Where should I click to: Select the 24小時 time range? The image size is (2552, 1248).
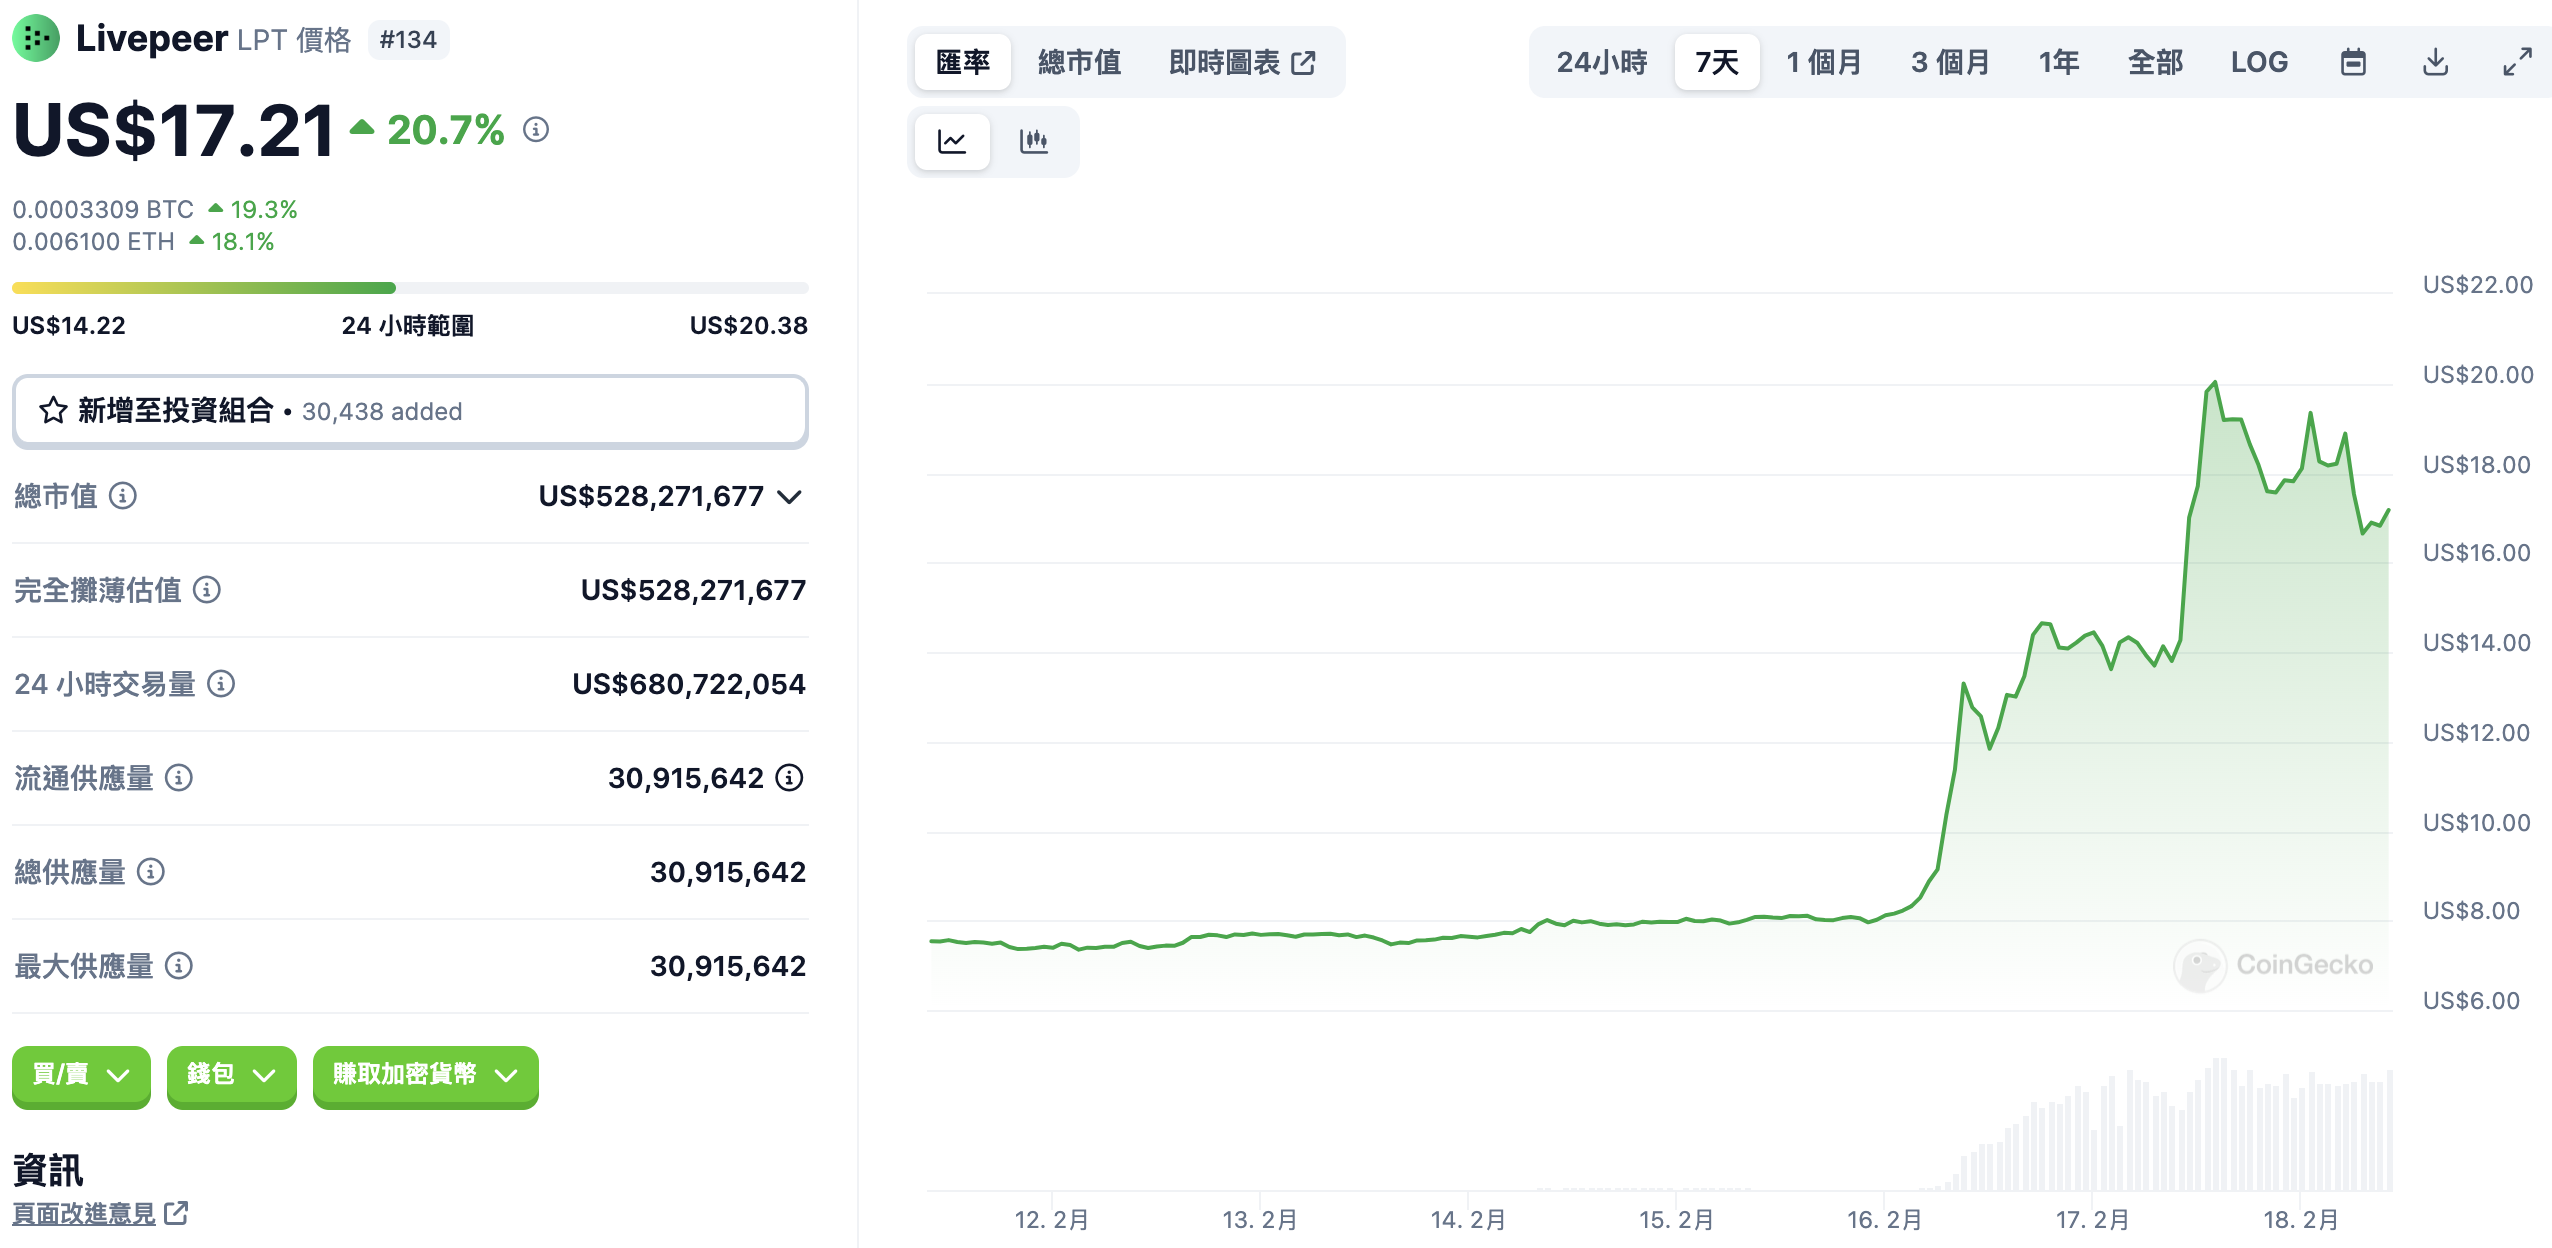[x=1601, y=63]
